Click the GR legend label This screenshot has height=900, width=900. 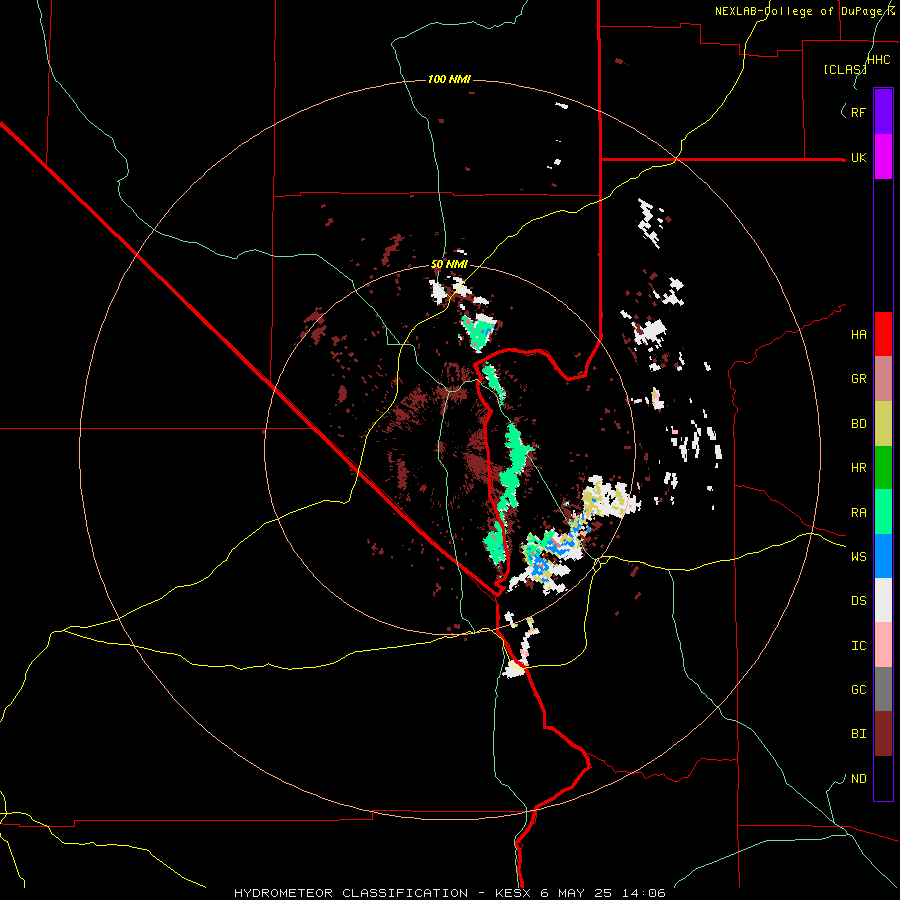click(858, 379)
